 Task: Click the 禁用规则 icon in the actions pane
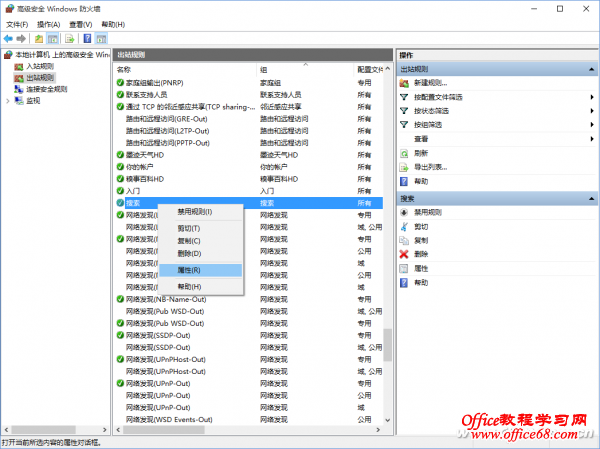coord(404,212)
